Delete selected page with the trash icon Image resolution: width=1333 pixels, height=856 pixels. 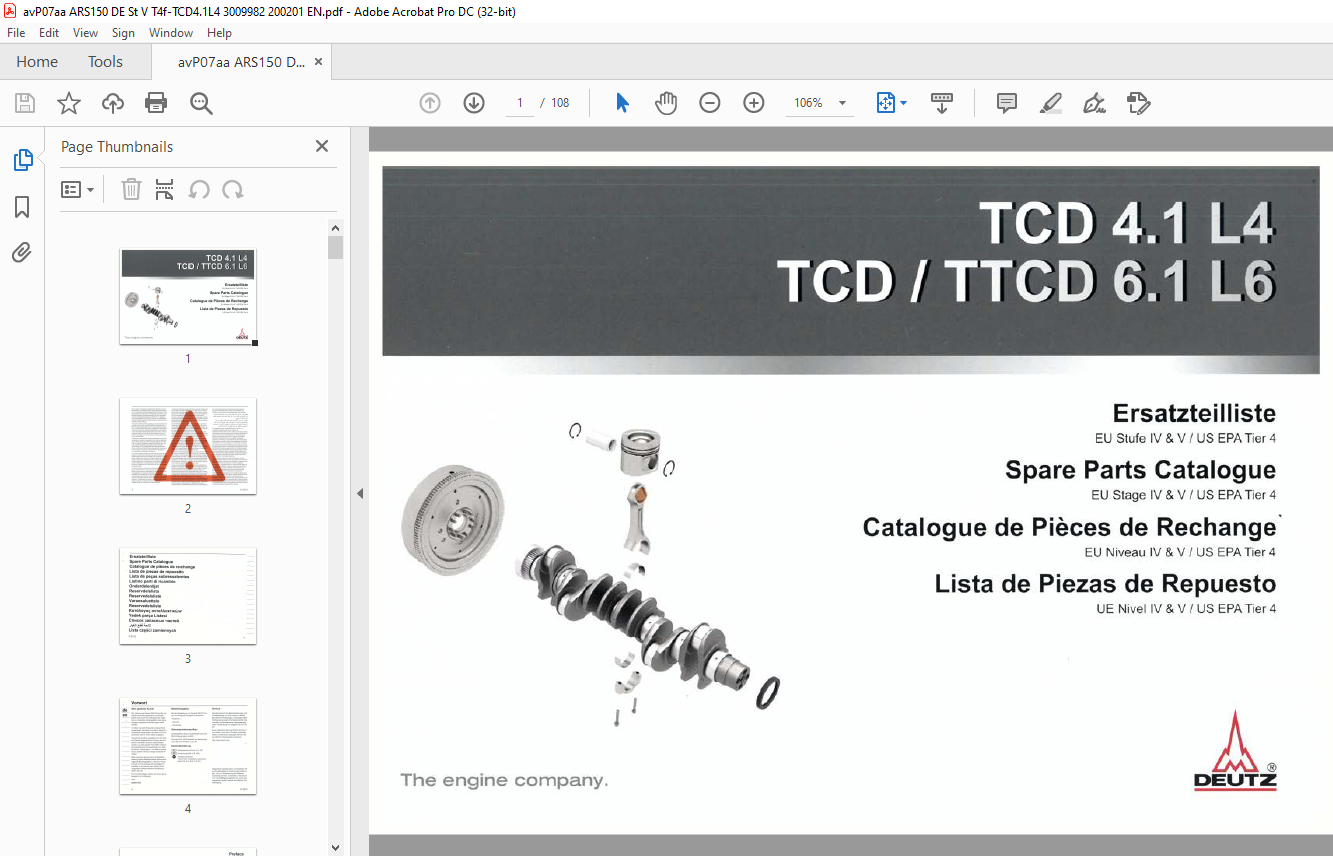pyautogui.click(x=131, y=189)
